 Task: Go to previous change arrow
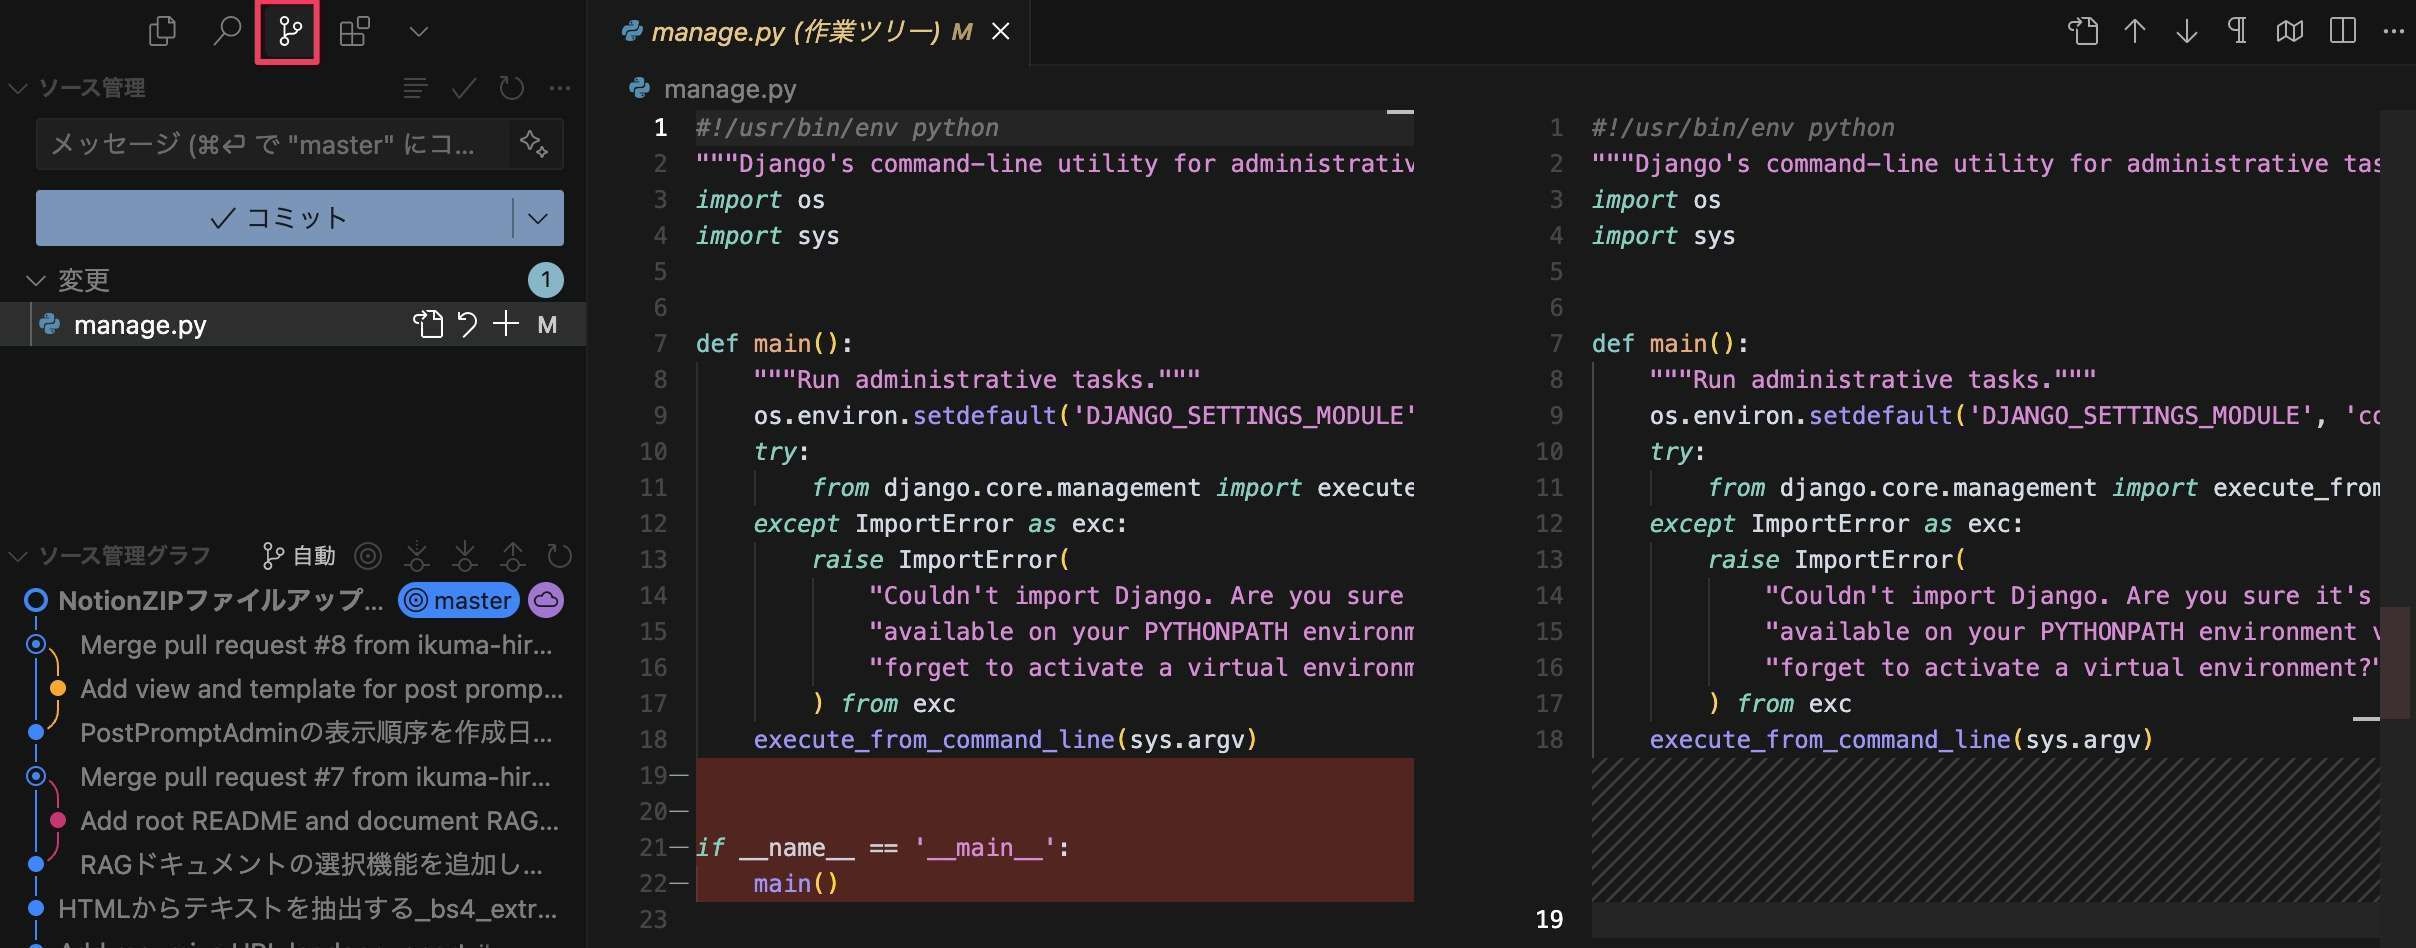(x=2135, y=31)
